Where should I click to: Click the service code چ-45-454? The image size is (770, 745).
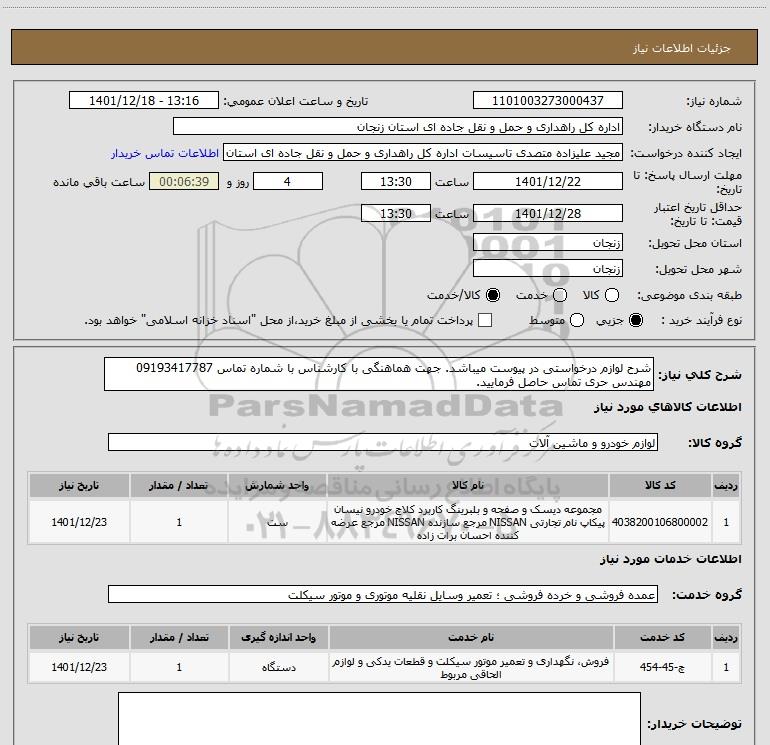(x=662, y=667)
